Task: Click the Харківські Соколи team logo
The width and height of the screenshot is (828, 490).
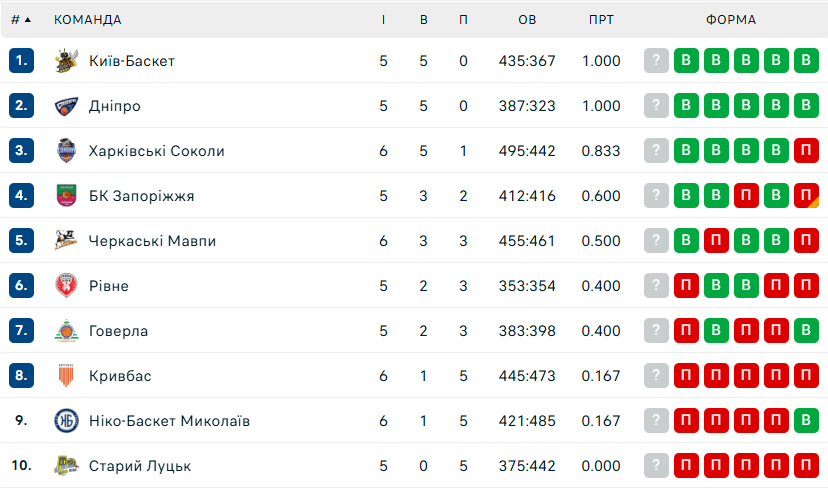Action: point(66,151)
